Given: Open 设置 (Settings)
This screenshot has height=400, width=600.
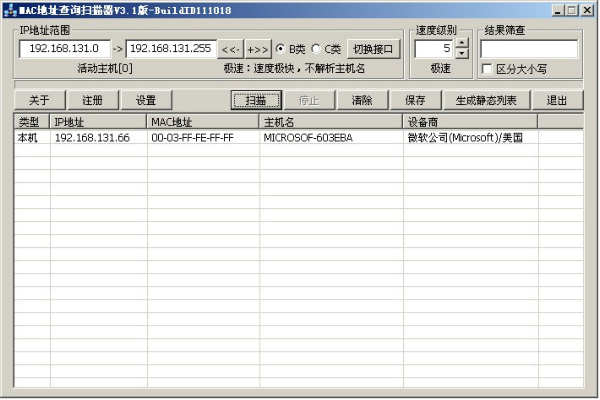Looking at the screenshot, I should pyautogui.click(x=146, y=100).
